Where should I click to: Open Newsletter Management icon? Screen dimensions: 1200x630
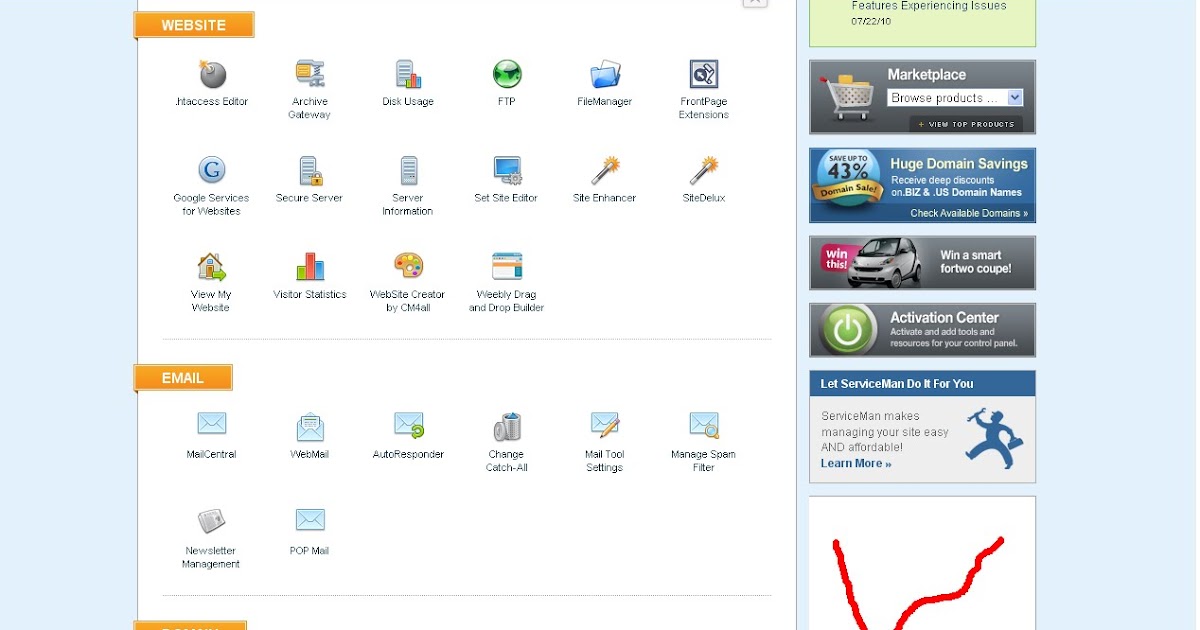coord(211,521)
